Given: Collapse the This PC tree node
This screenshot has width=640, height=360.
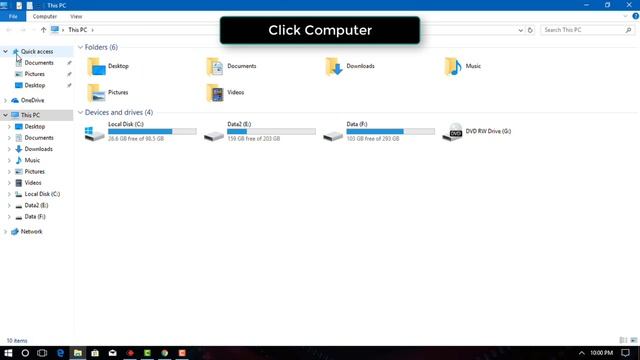Looking at the screenshot, I should pyautogui.click(x=6, y=115).
